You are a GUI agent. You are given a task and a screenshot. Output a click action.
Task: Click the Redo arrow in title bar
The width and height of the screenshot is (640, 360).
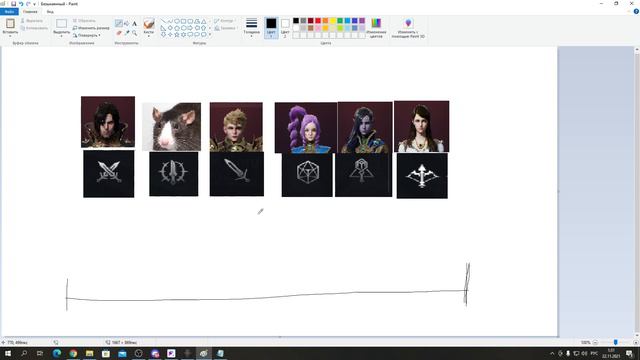pyautogui.click(x=28, y=4)
